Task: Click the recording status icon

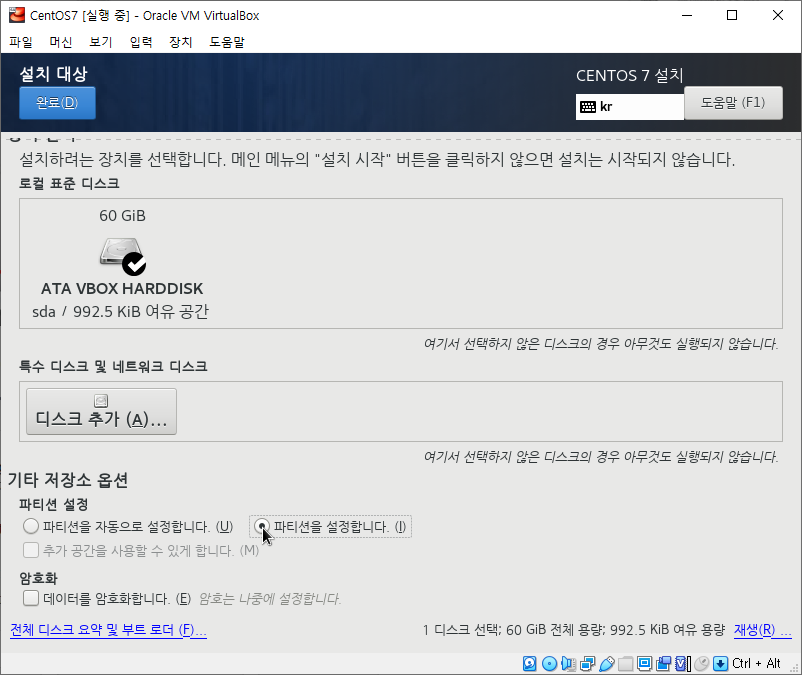Action: click(664, 664)
